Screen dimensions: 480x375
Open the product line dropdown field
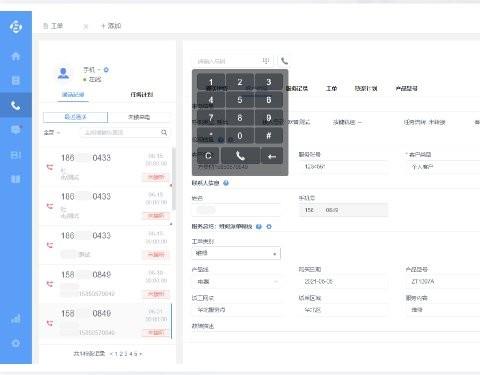(x=236, y=282)
